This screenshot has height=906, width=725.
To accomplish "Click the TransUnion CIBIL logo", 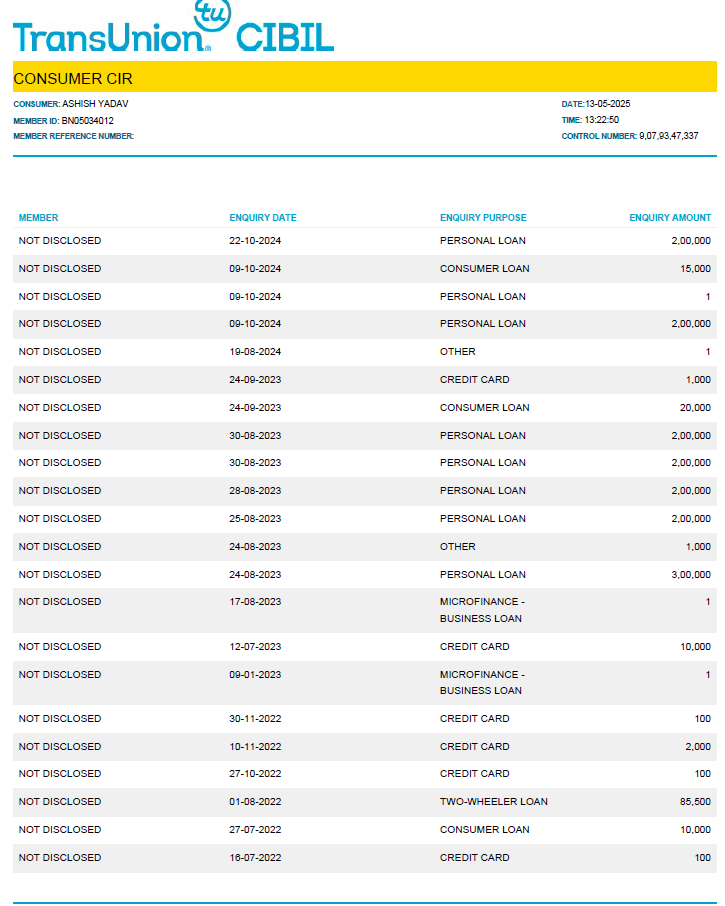I will 172,32.
